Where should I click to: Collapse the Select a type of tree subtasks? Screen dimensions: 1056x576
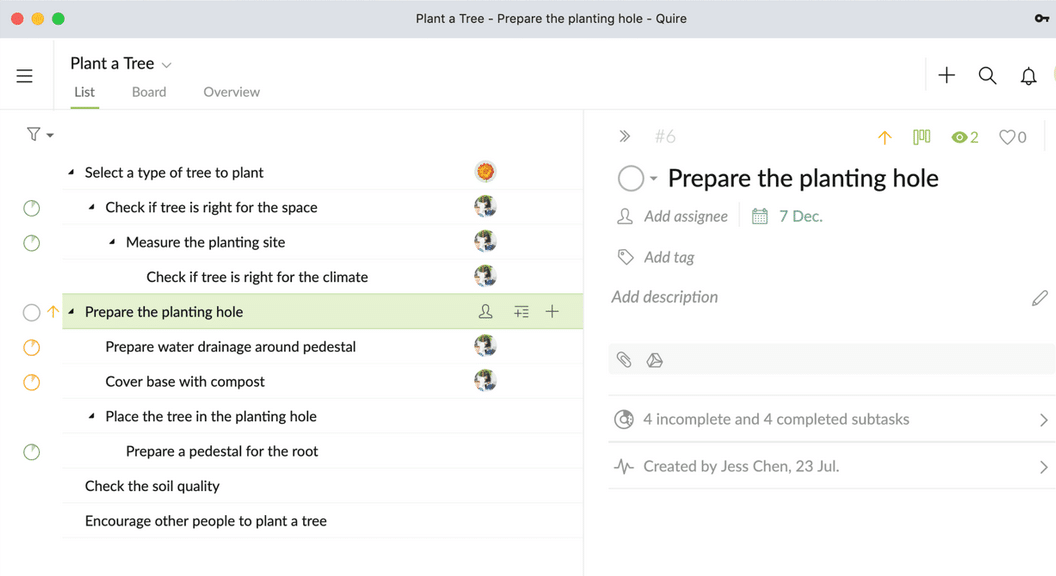point(71,172)
